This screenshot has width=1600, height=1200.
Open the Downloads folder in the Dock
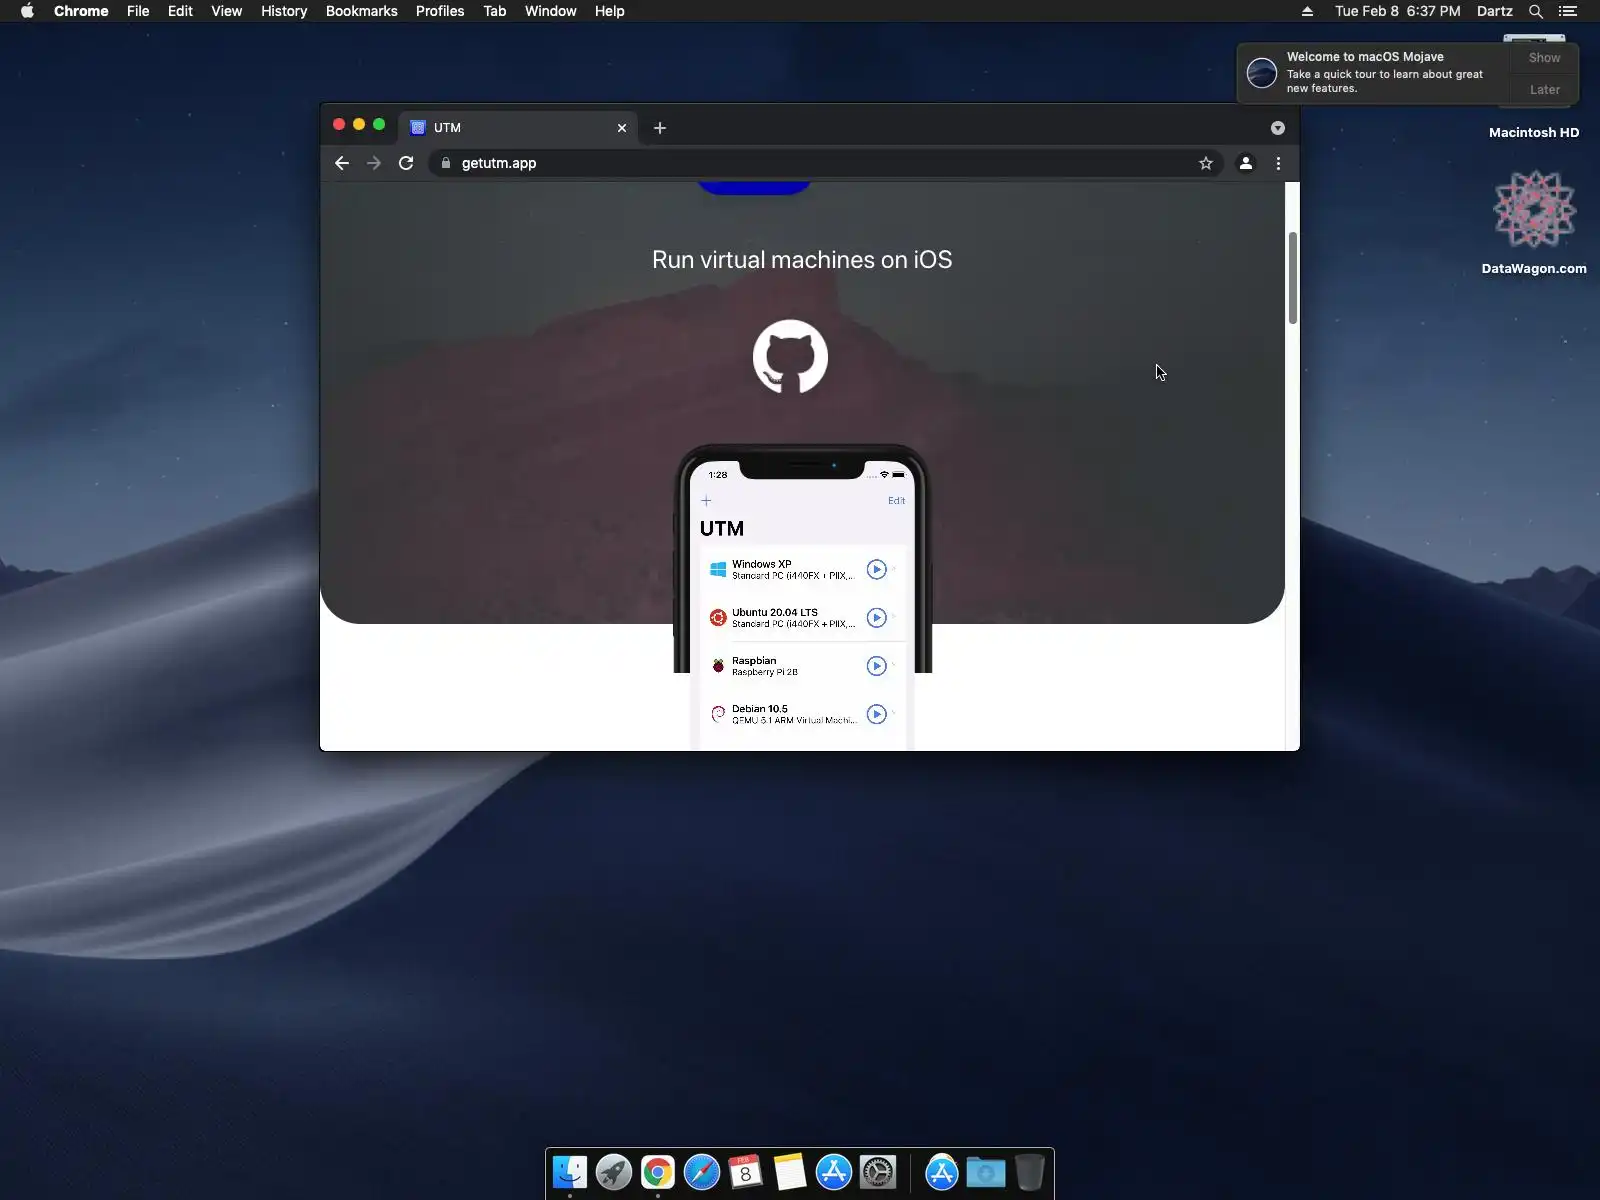986,1172
